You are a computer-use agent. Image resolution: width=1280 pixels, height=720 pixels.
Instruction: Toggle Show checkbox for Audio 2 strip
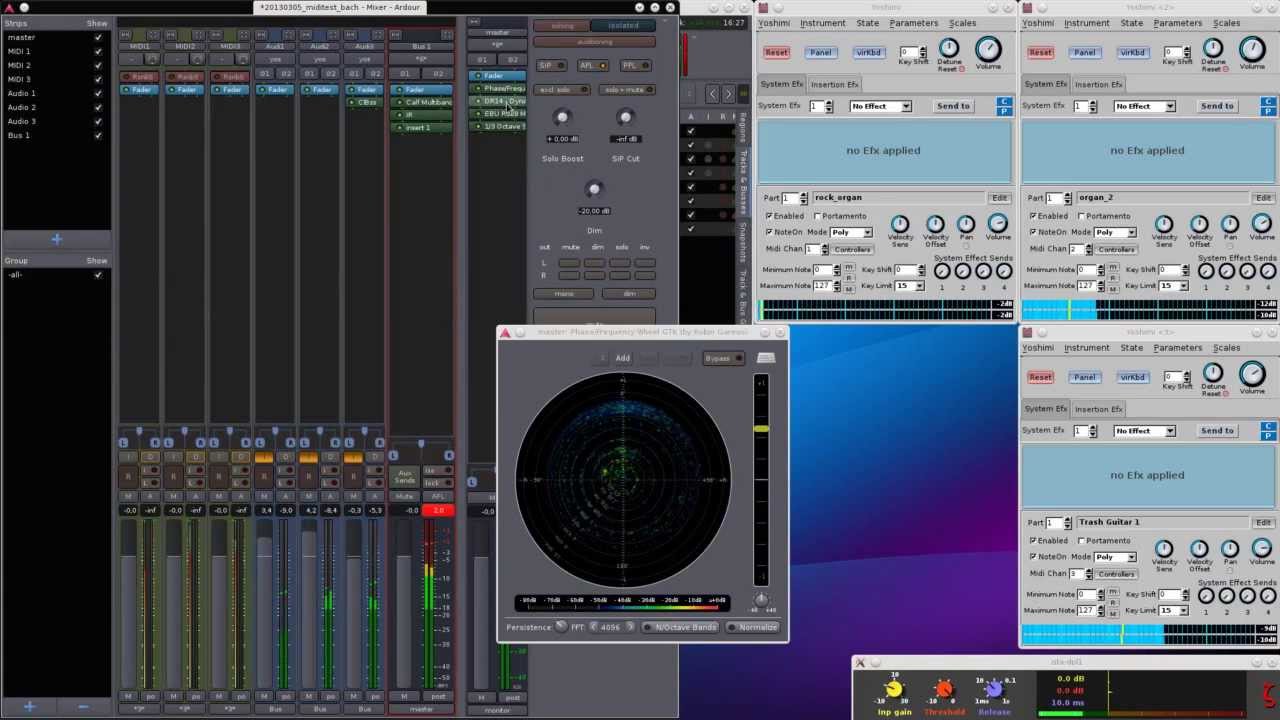pos(98,107)
